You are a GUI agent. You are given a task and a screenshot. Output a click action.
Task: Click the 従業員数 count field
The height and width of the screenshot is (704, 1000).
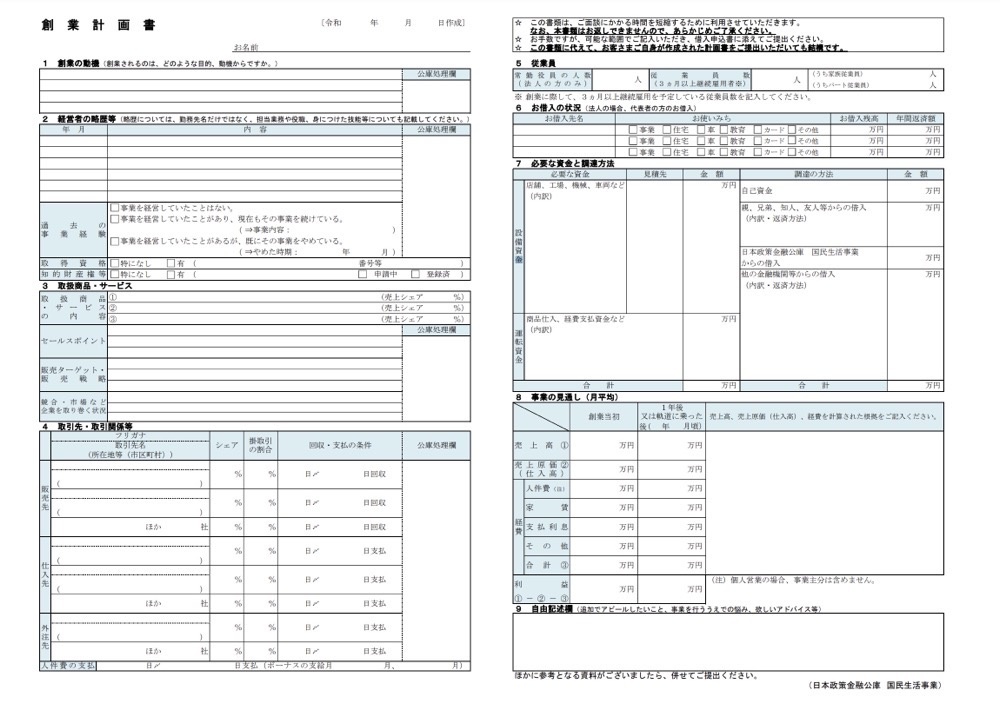[779, 80]
